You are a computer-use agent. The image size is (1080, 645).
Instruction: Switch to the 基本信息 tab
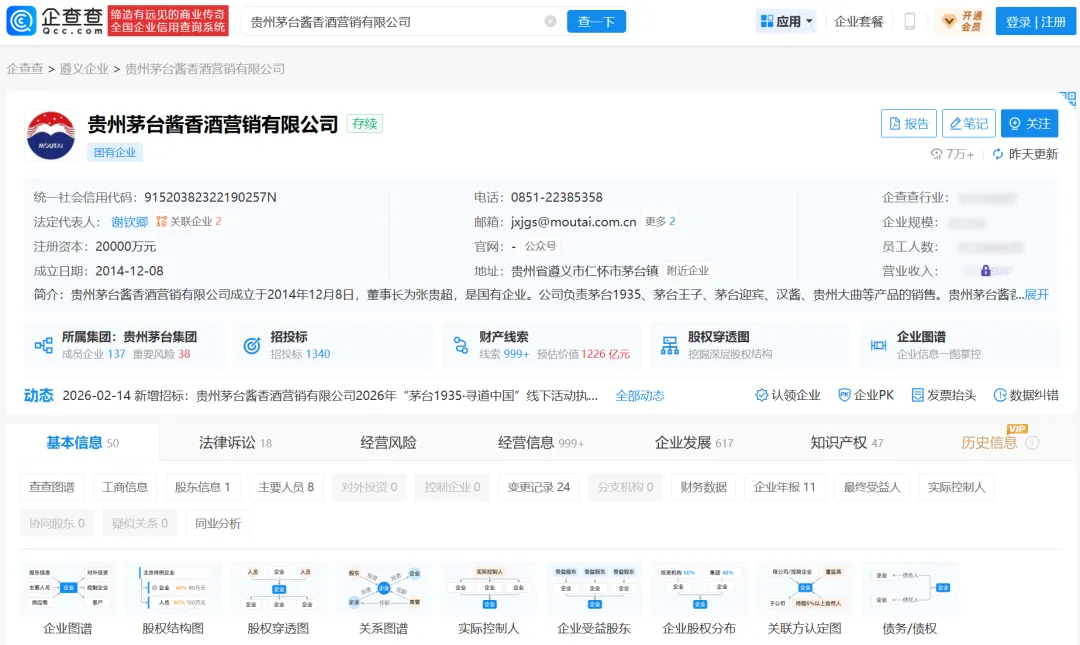pos(82,442)
